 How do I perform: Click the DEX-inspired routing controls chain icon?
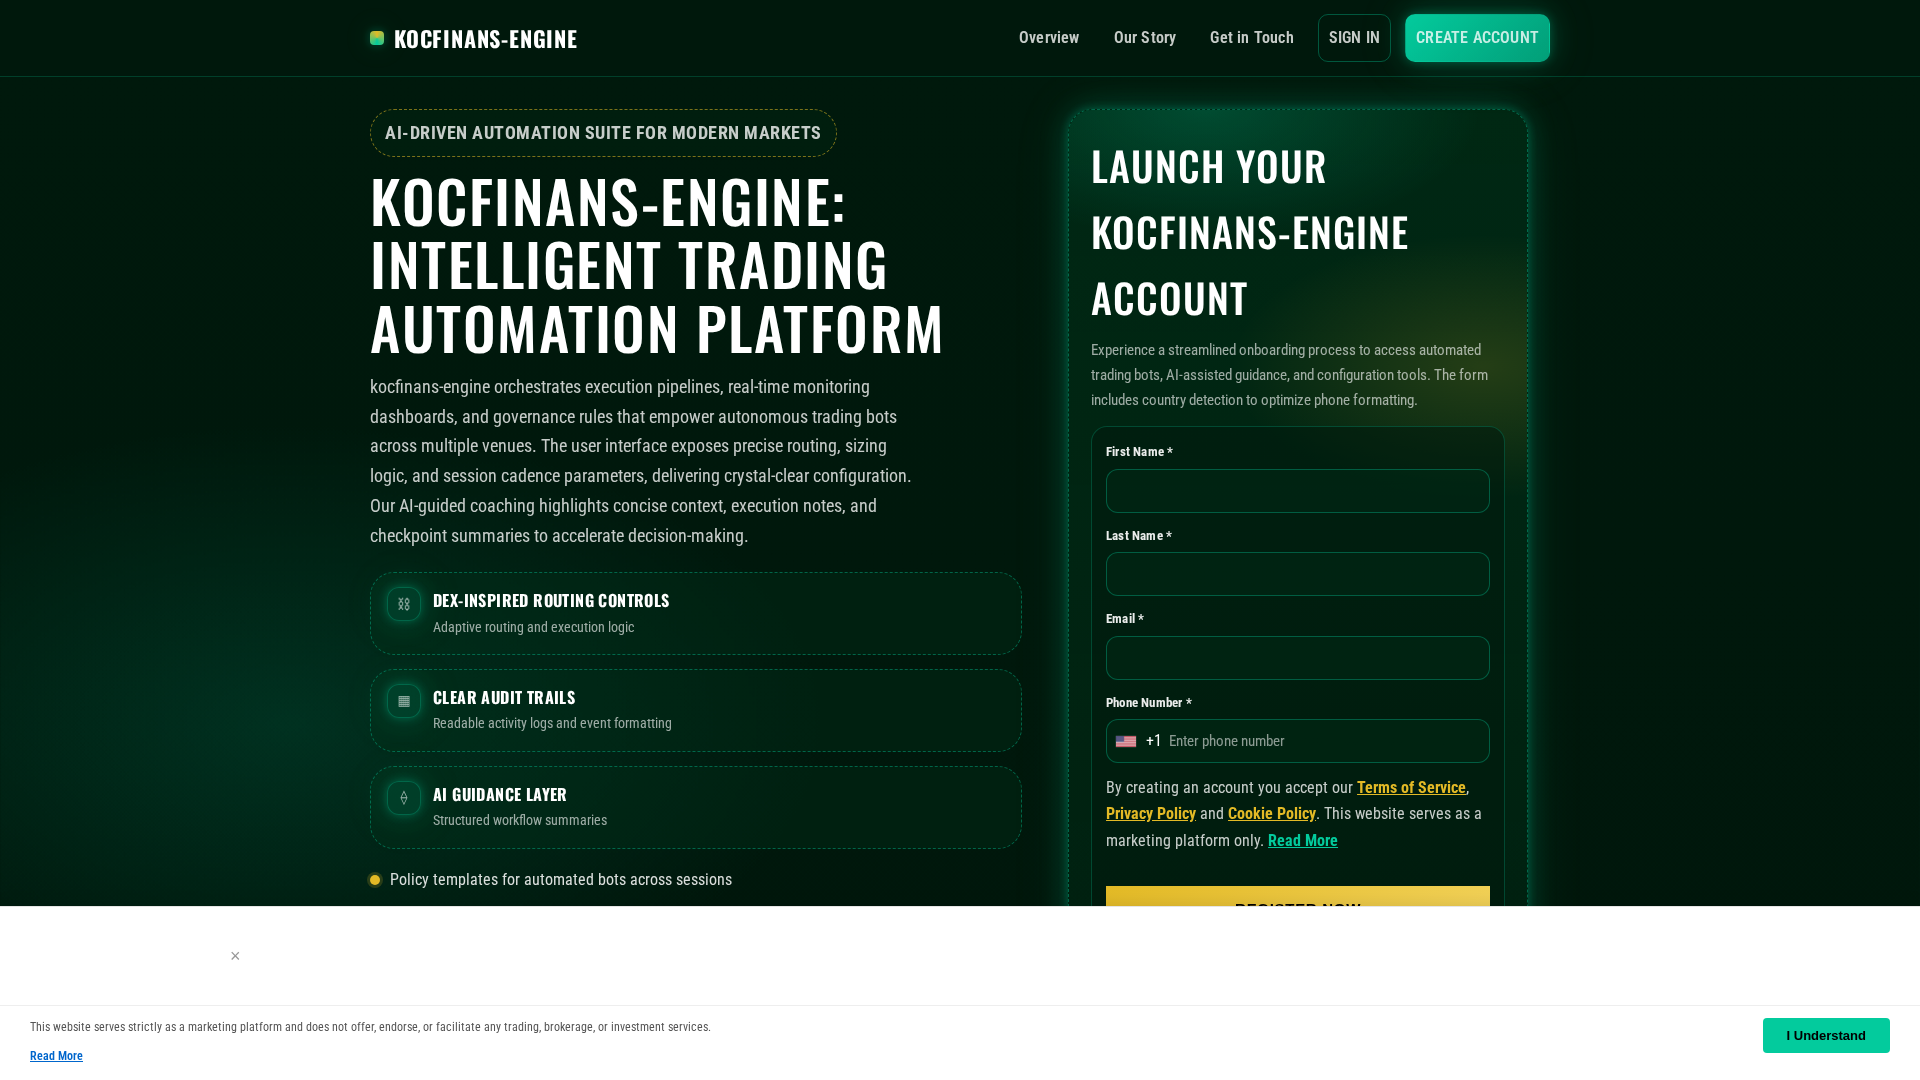click(x=404, y=604)
